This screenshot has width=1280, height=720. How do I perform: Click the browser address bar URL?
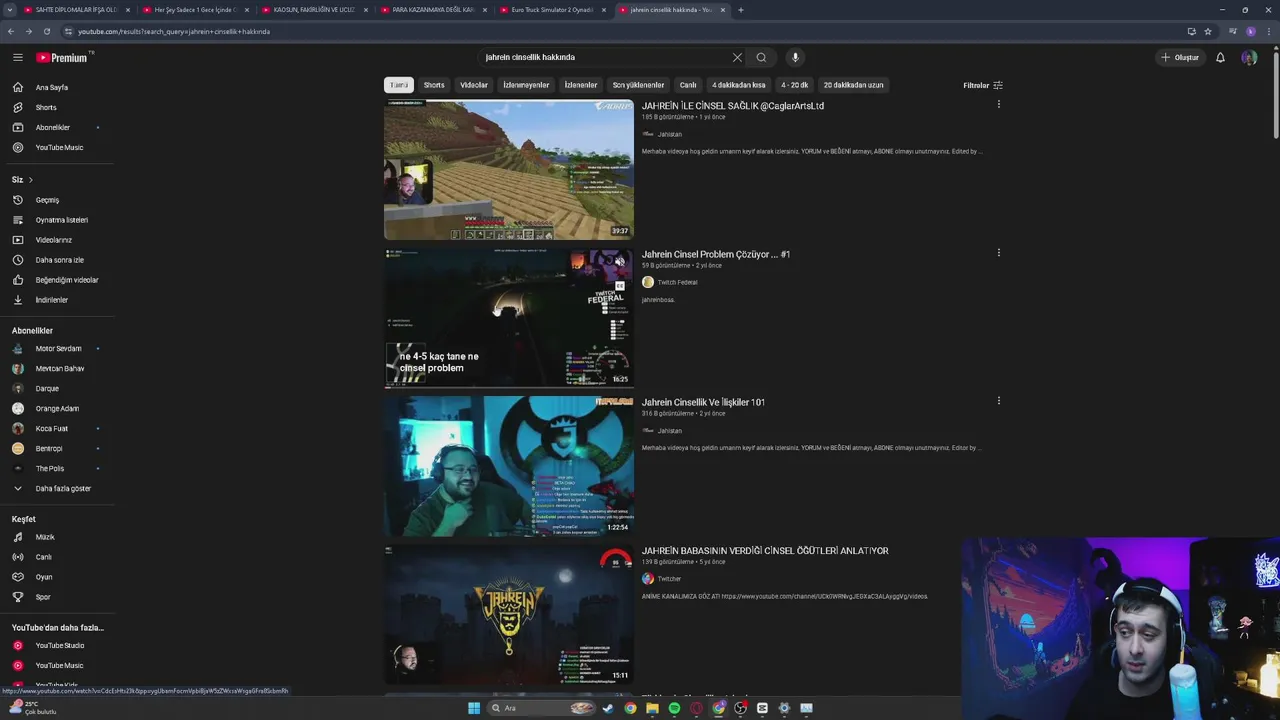coord(174,31)
